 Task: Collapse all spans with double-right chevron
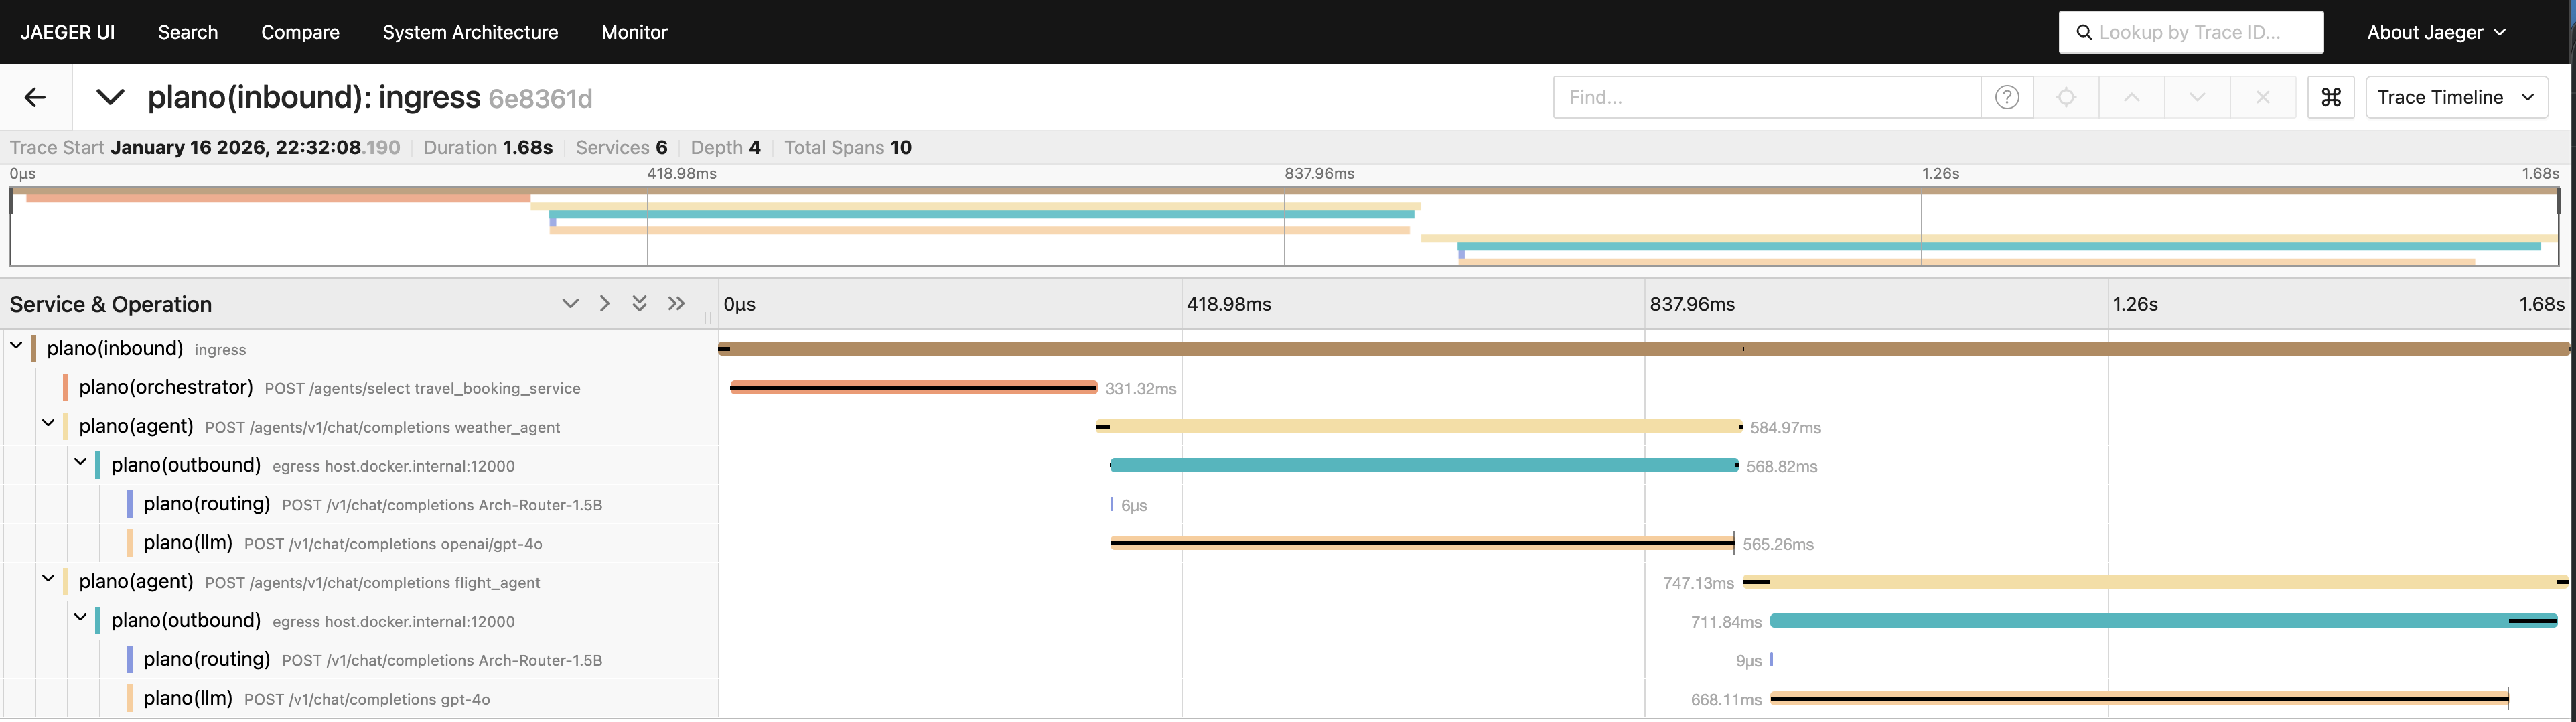[676, 304]
